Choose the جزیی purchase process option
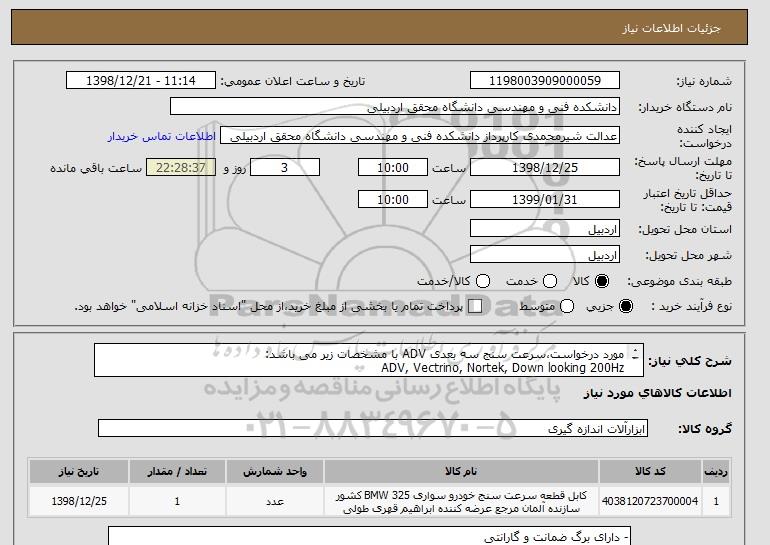 click(x=626, y=306)
